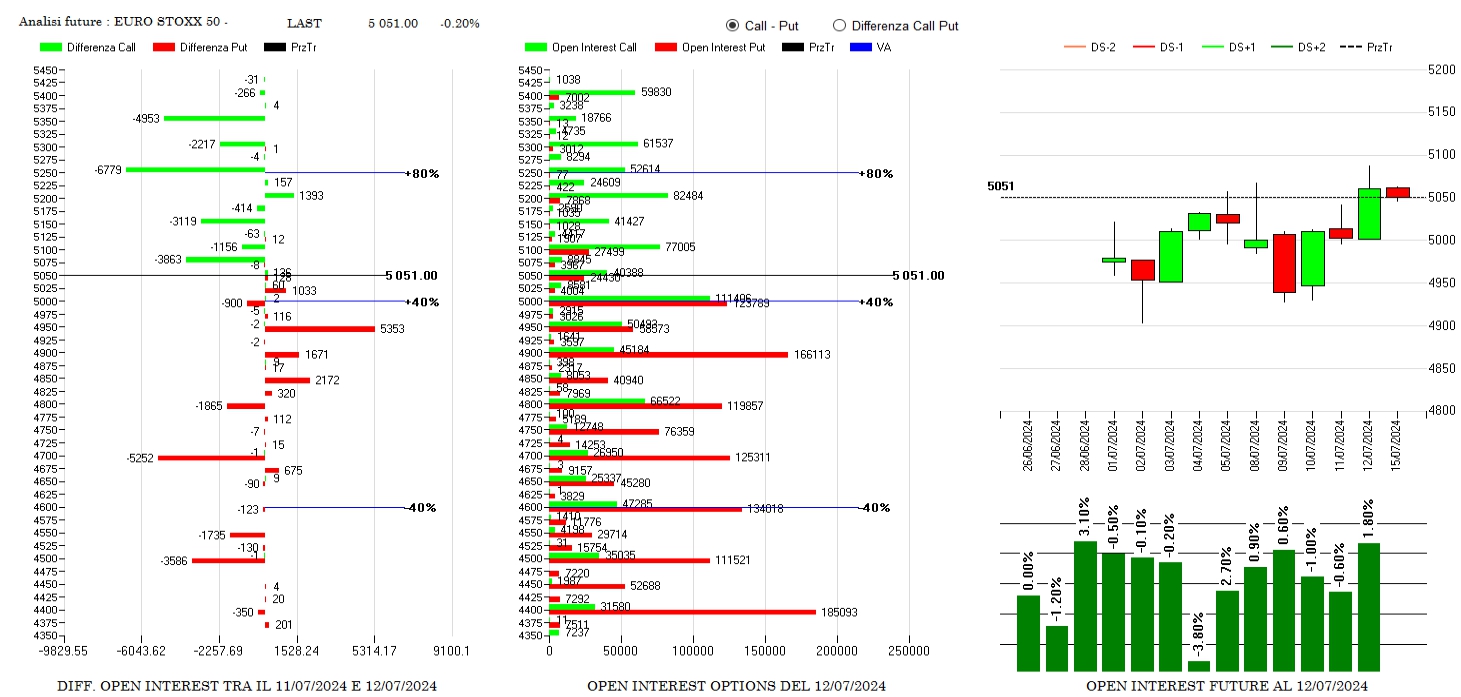Click the '-3586' put difference value
This screenshot has height=697, width=1461.
pyautogui.click(x=174, y=561)
